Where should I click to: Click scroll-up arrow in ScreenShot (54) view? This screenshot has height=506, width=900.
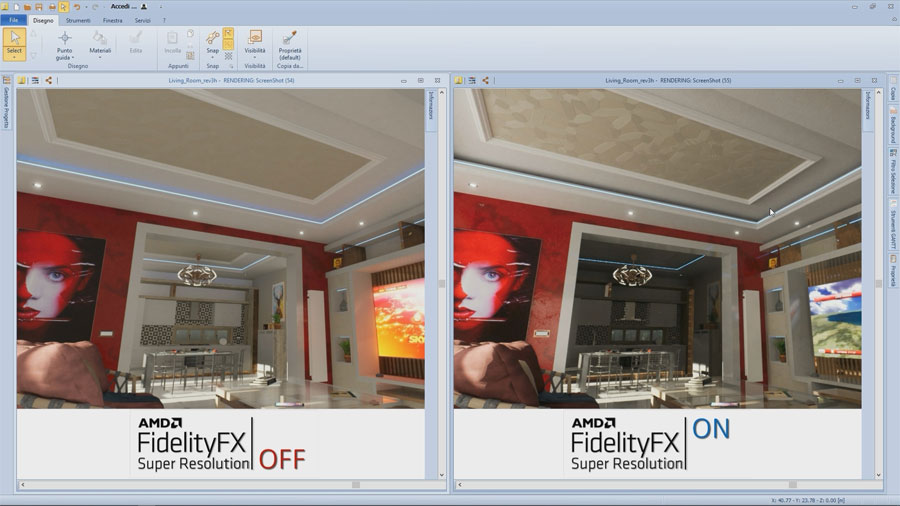(442, 92)
